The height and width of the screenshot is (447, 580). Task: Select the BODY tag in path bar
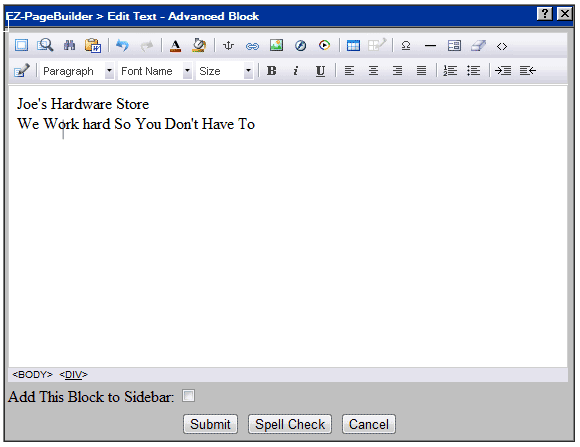click(x=33, y=374)
